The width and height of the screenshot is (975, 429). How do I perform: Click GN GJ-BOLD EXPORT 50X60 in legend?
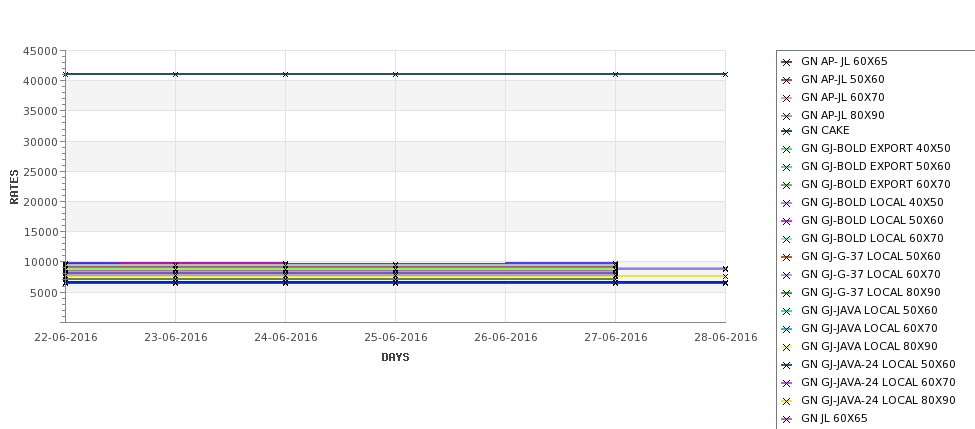(x=876, y=167)
